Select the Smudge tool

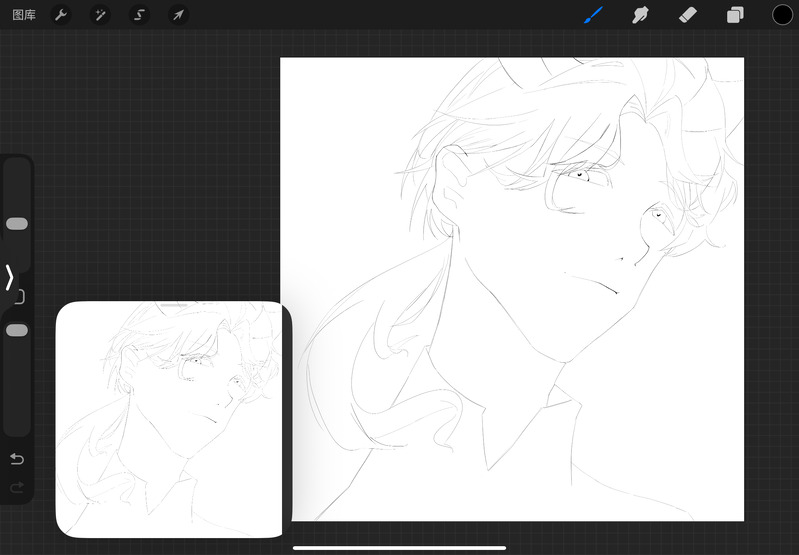(x=640, y=15)
